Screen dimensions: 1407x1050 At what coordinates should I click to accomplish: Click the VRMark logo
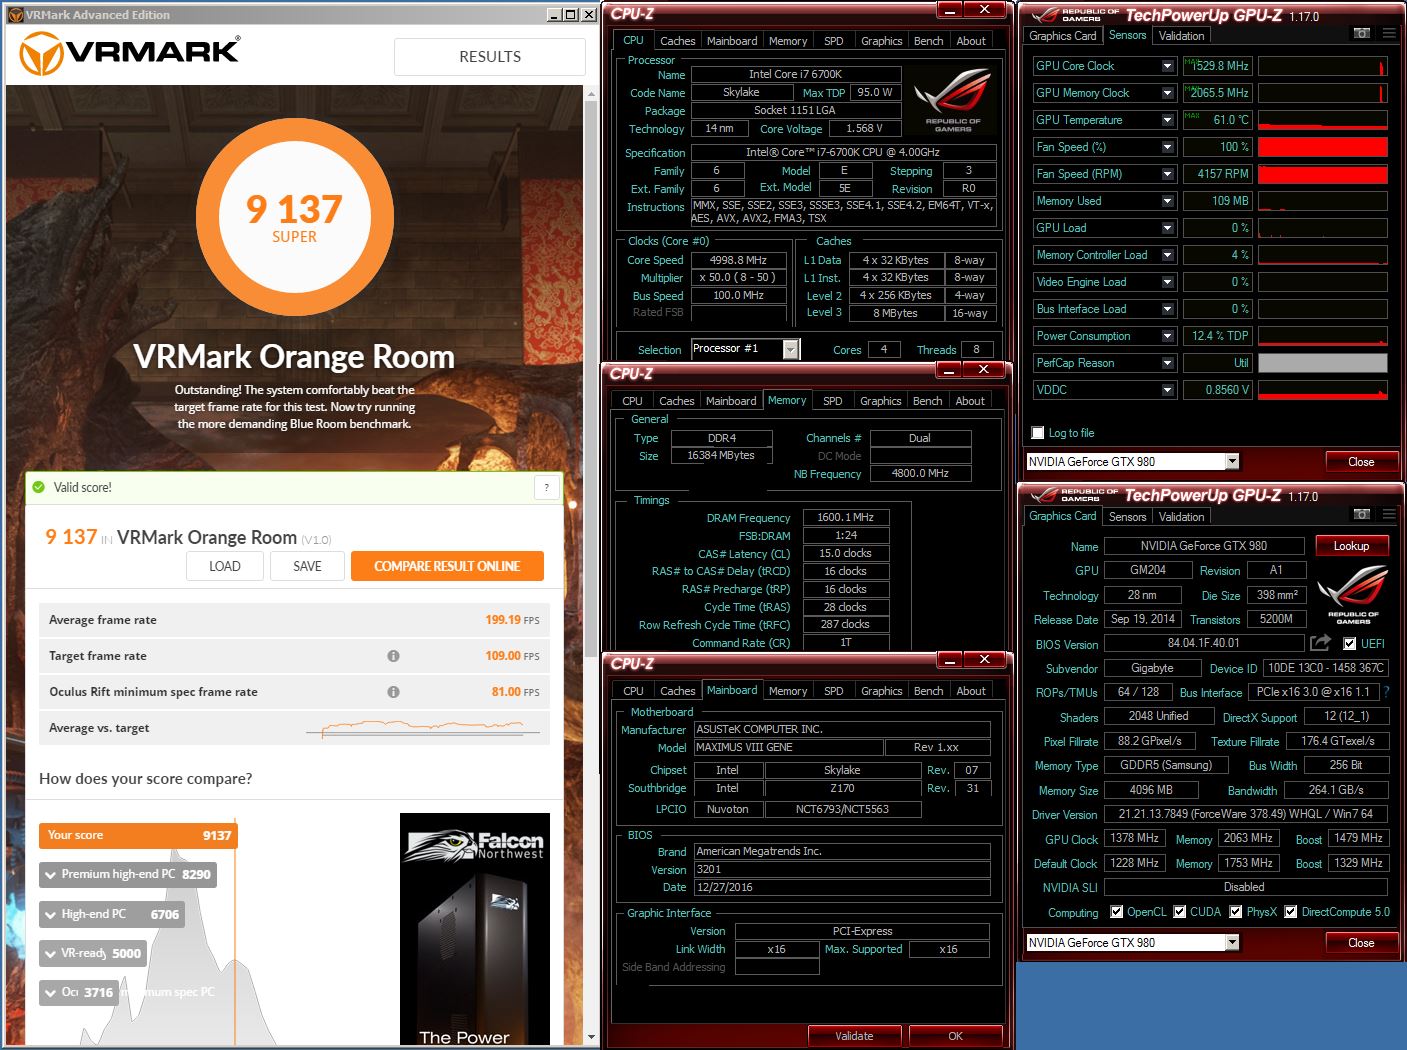click(x=130, y=53)
